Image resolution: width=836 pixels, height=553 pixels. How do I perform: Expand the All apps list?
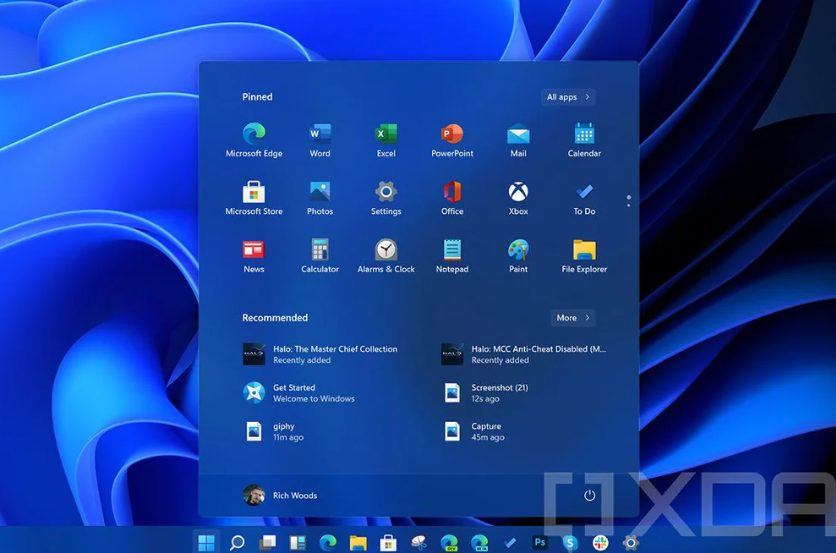pos(568,97)
